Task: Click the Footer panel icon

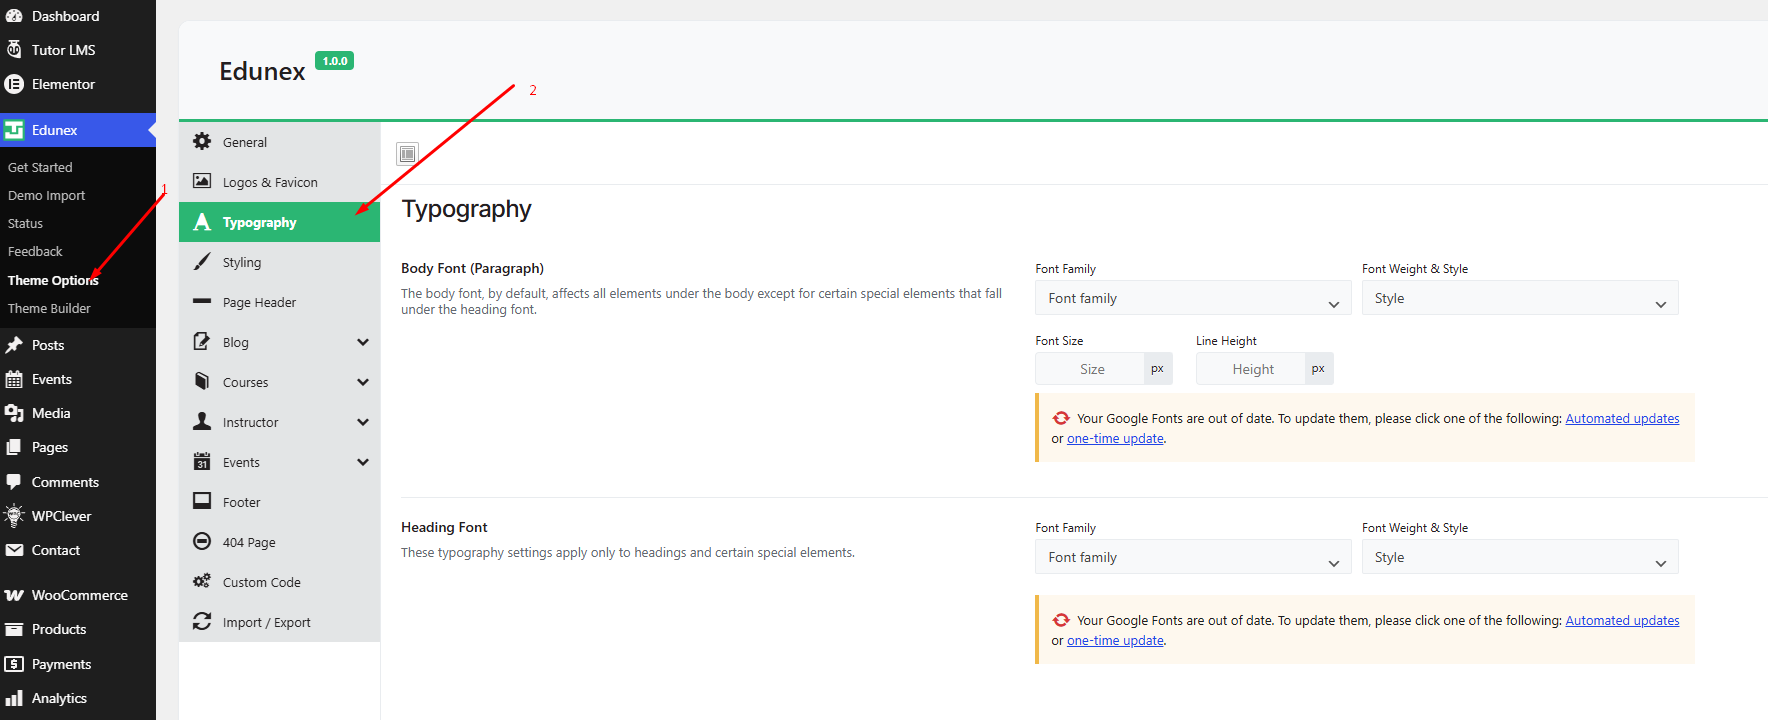Action: pos(202,501)
